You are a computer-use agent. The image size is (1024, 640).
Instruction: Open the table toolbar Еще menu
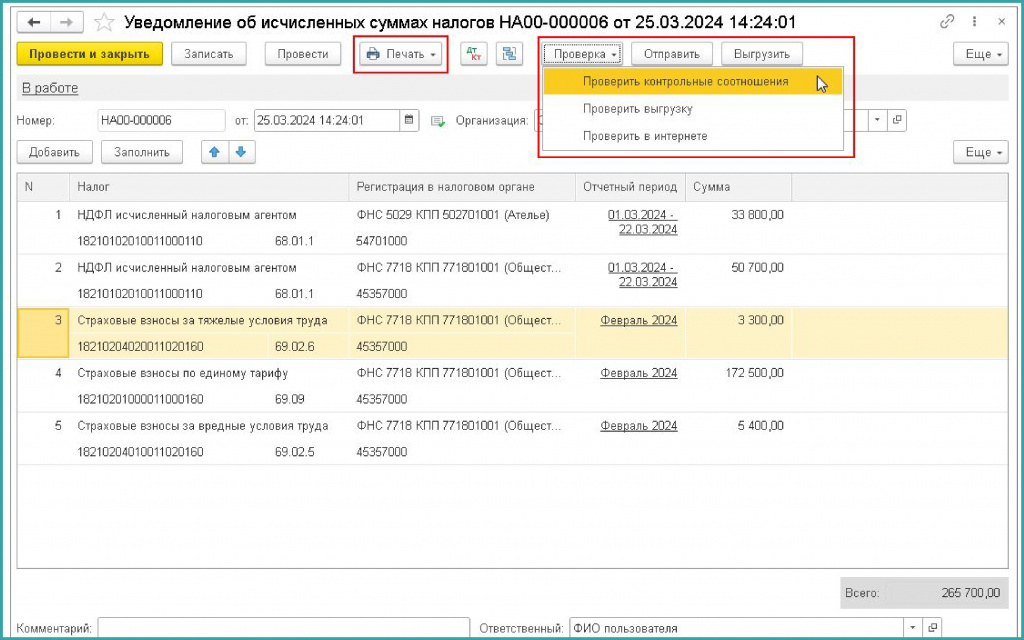981,152
